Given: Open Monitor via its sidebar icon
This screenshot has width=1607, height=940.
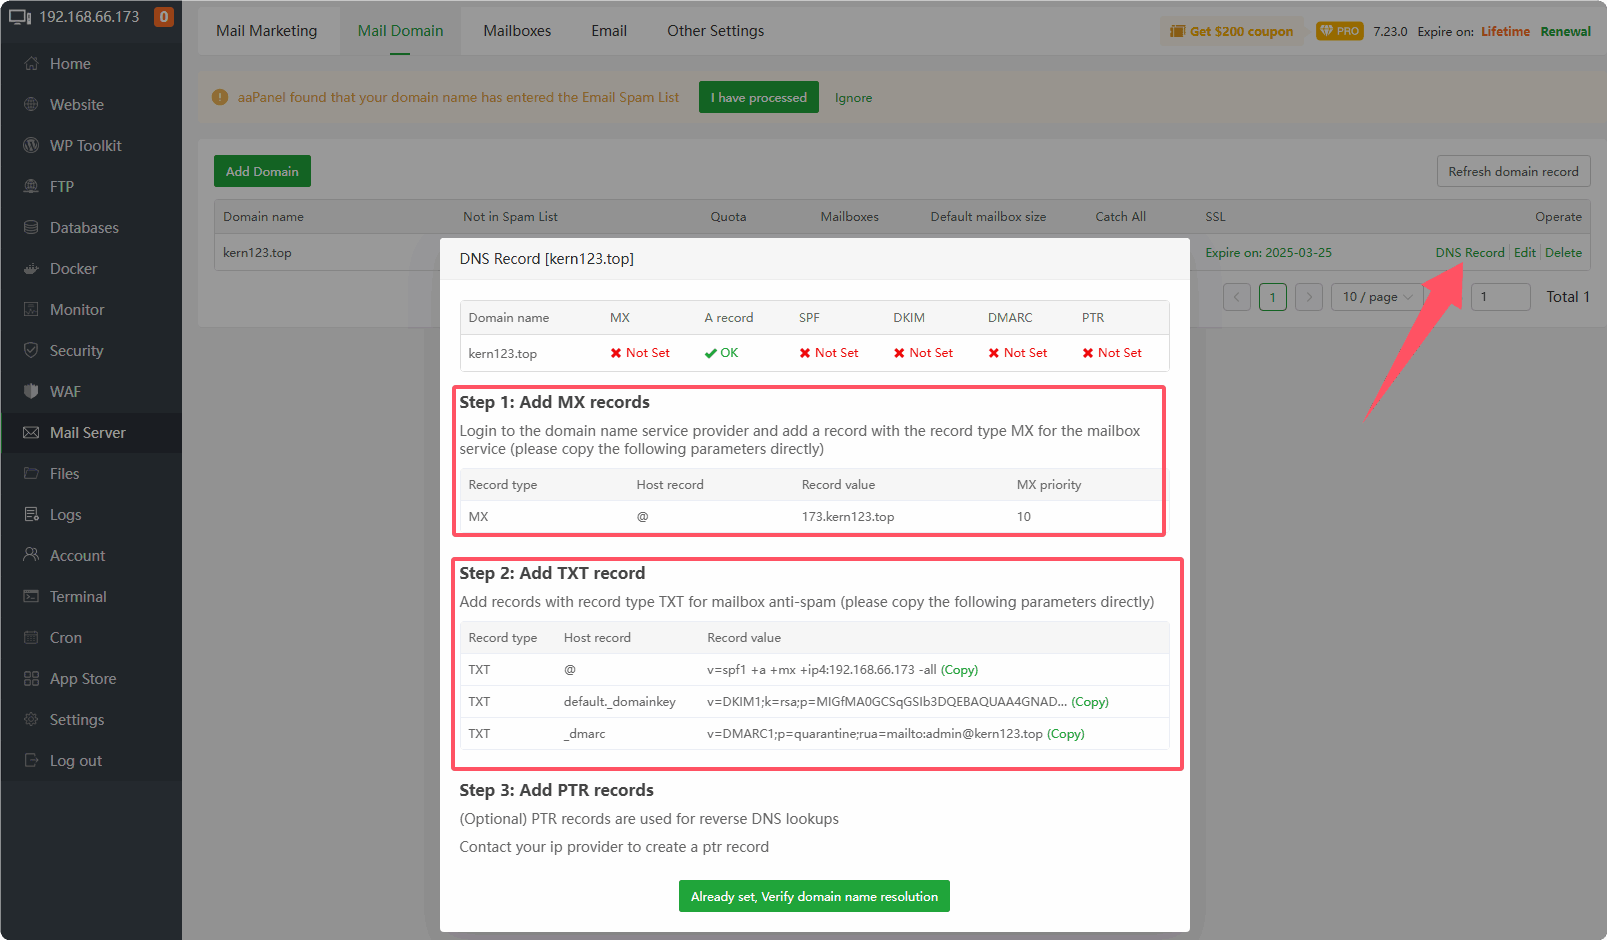Looking at the screenshot, I should click(x=31, y=309).
